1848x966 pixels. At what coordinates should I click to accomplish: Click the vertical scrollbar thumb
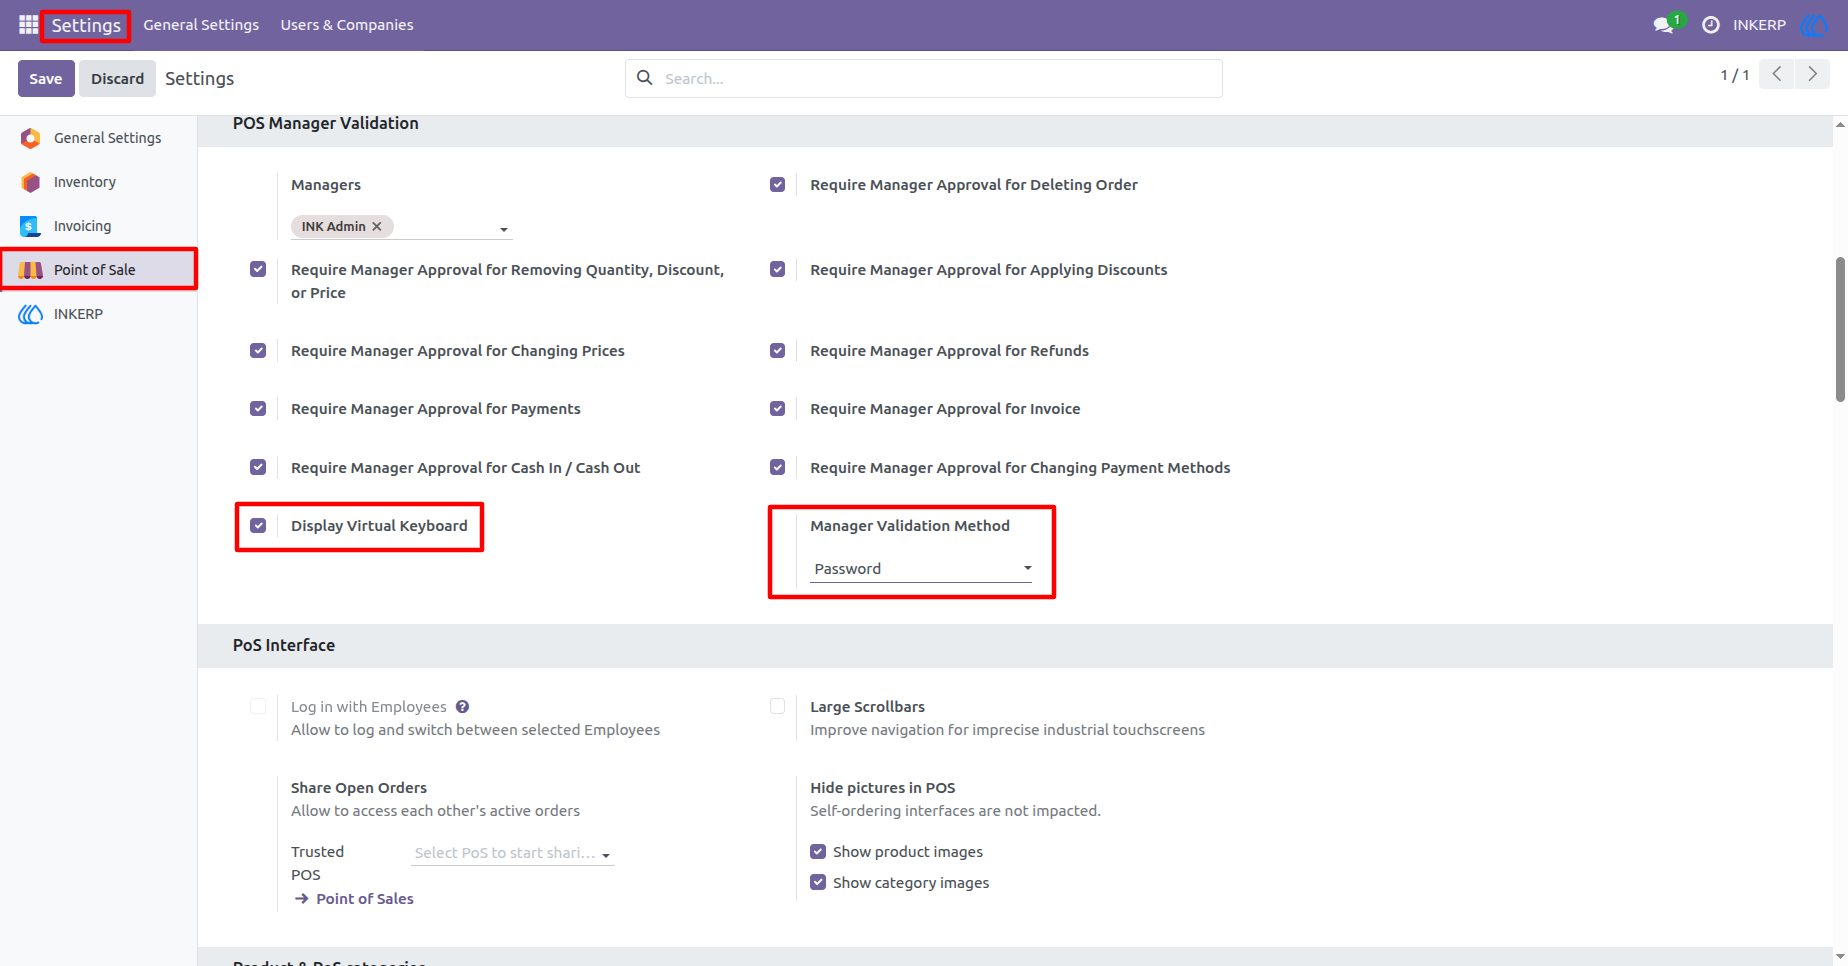(1840, 330)
